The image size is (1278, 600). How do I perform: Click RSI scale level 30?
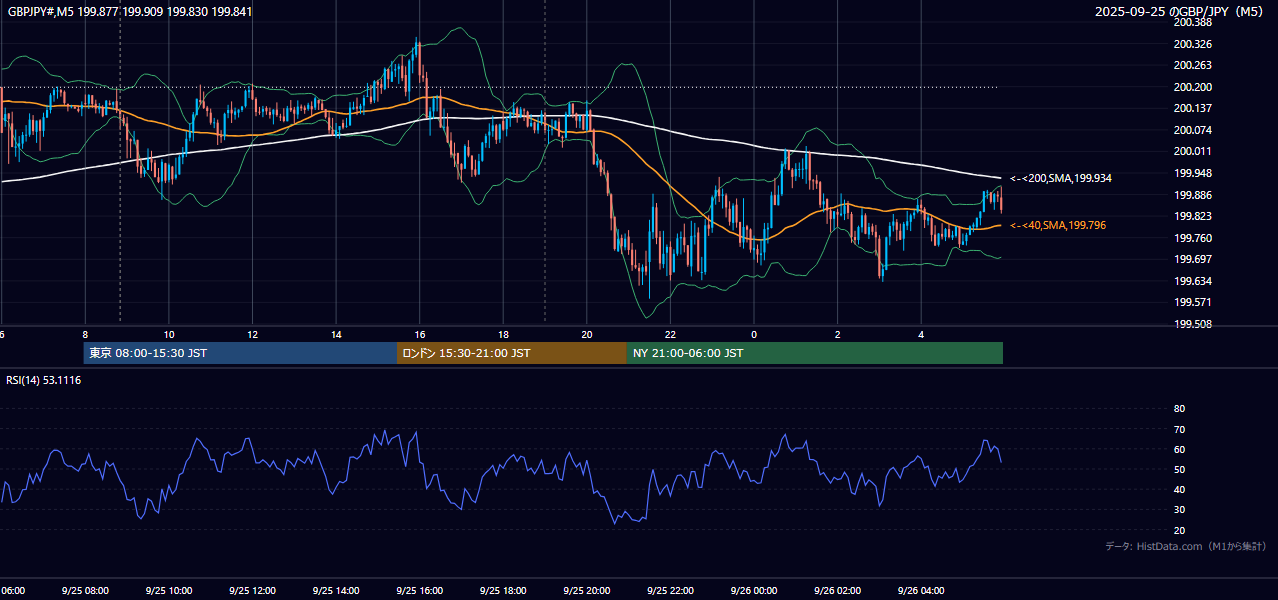[1179, 510]
